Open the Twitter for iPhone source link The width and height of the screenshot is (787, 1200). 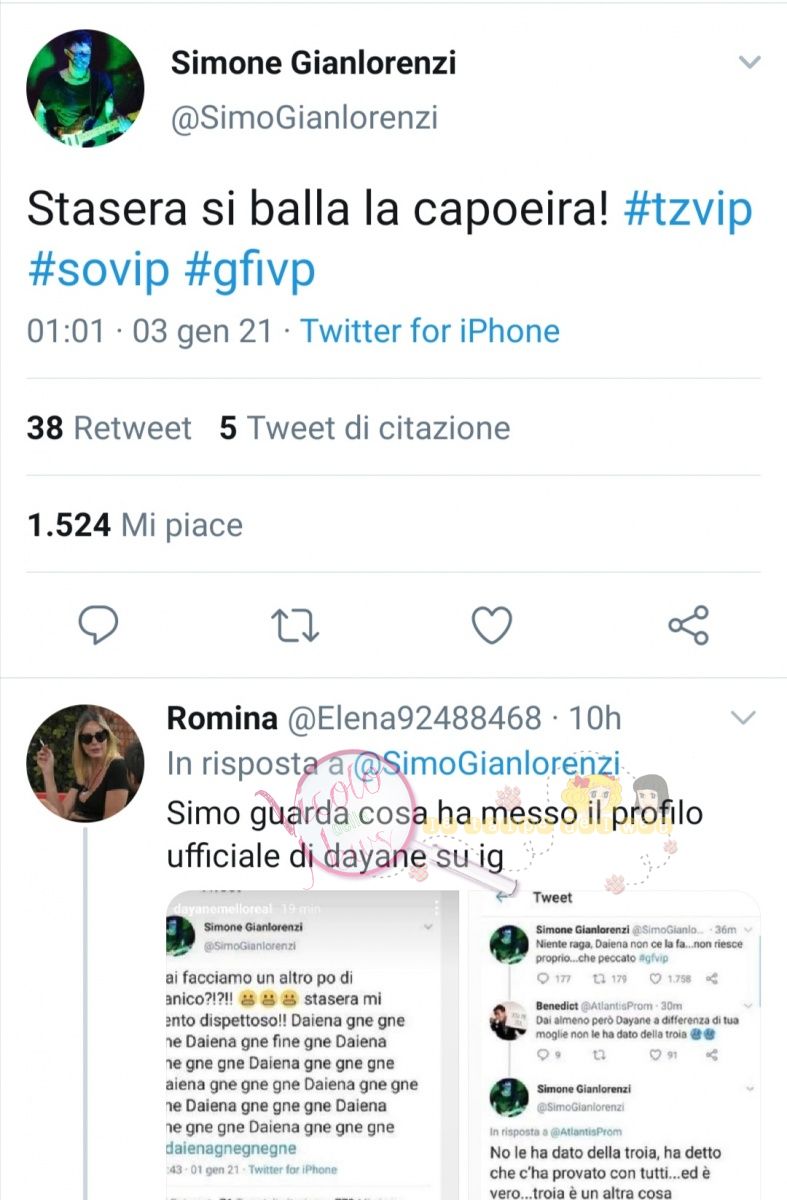click(430, 331)
